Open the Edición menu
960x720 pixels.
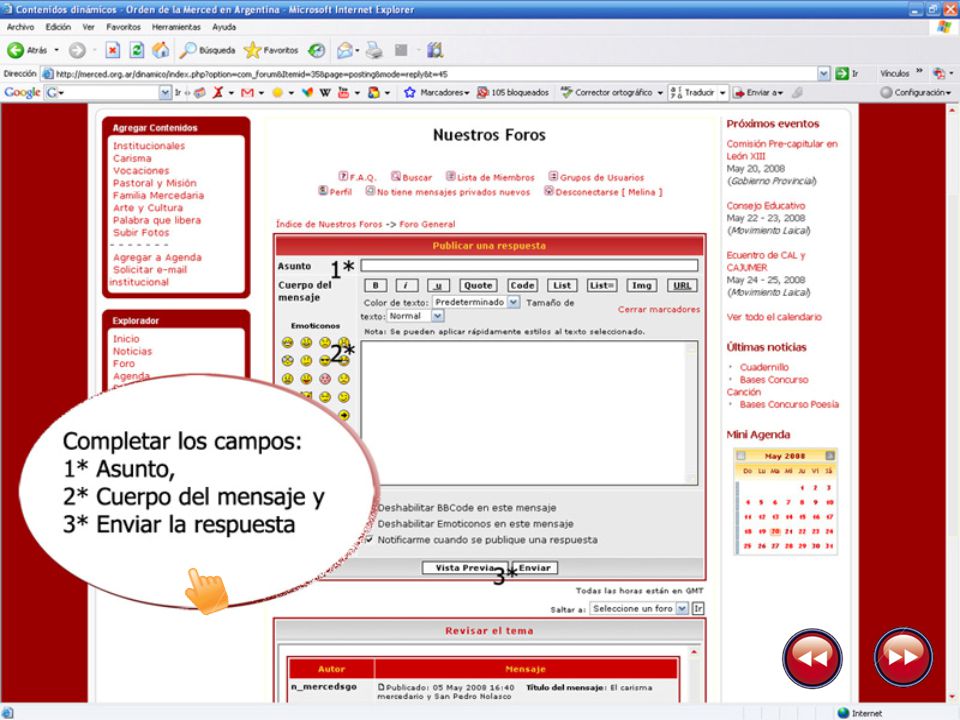click(58, 27)
